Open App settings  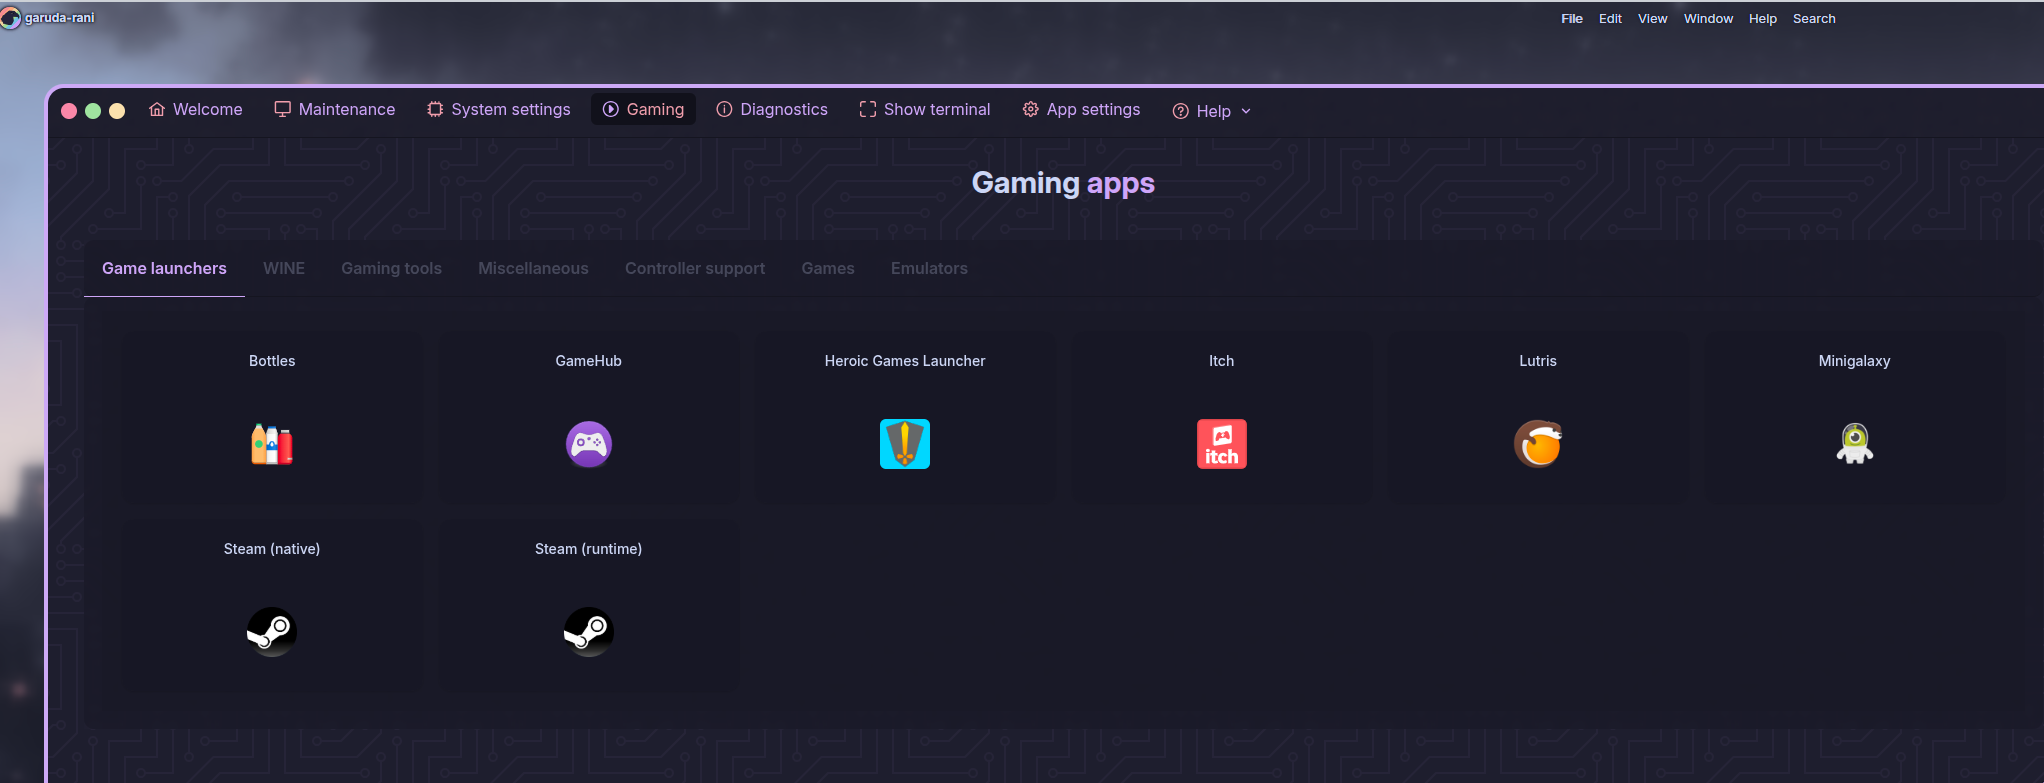tap(1082, 110)
